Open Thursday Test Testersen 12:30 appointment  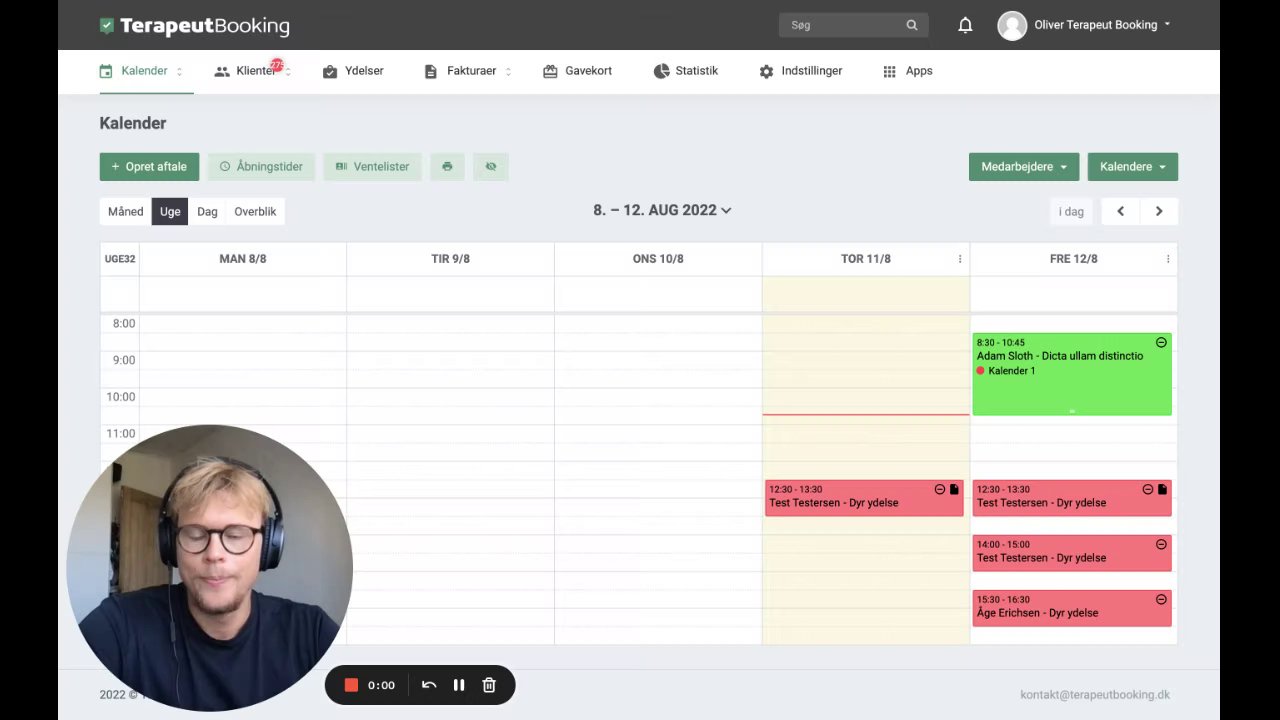coord(864,498)
